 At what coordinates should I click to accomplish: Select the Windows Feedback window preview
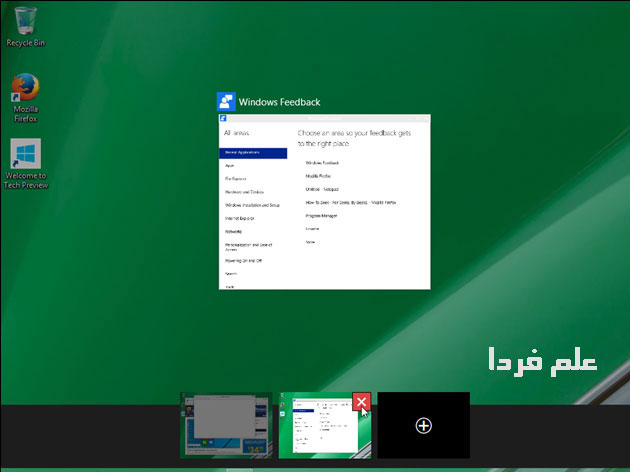(x=324, y=203)
